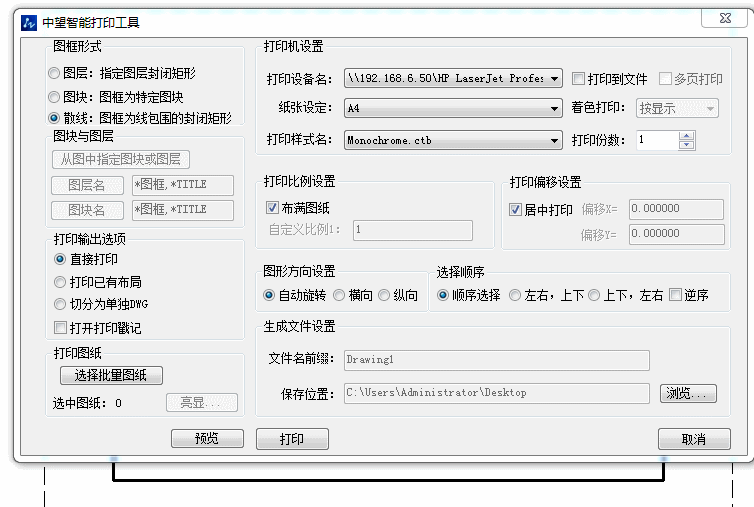Click the 图块名 button
The image size is (754, 507).
pos(87,210)
